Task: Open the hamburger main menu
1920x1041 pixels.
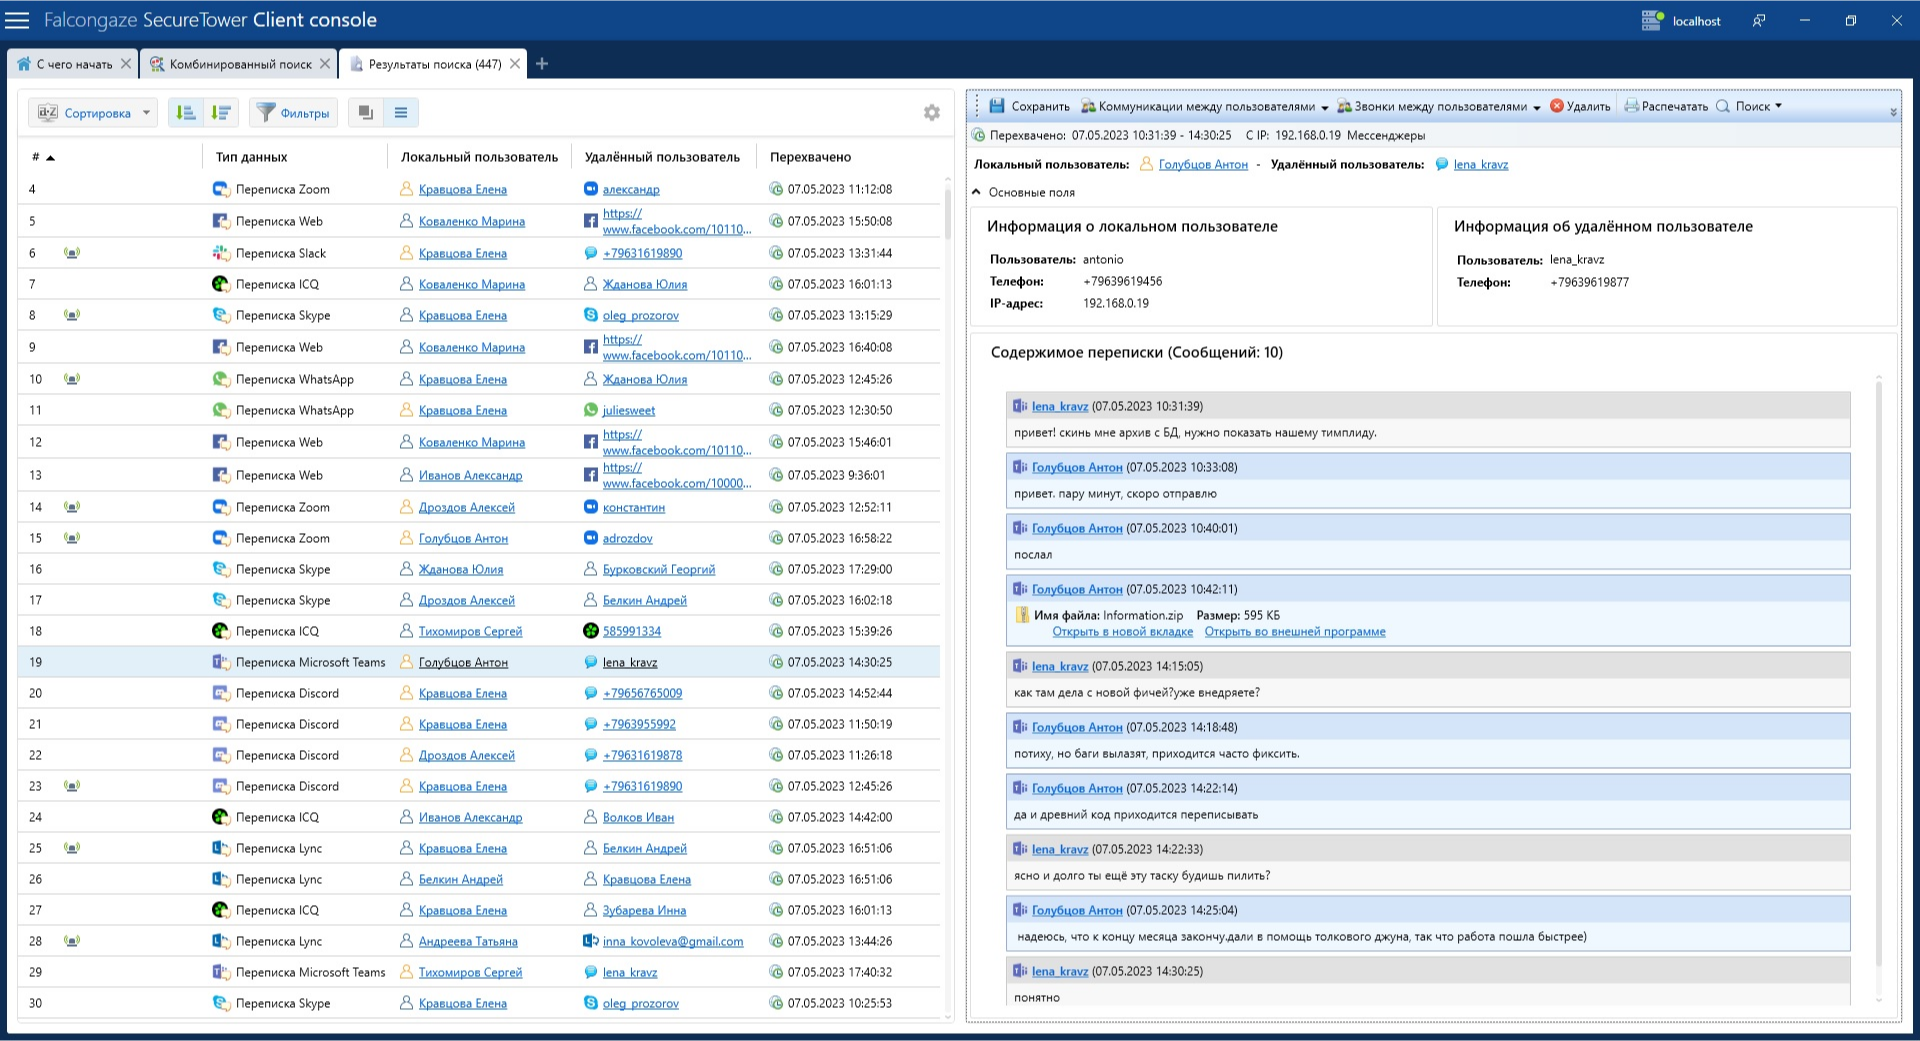Action: pyautogui.click(x=18, y=20)
